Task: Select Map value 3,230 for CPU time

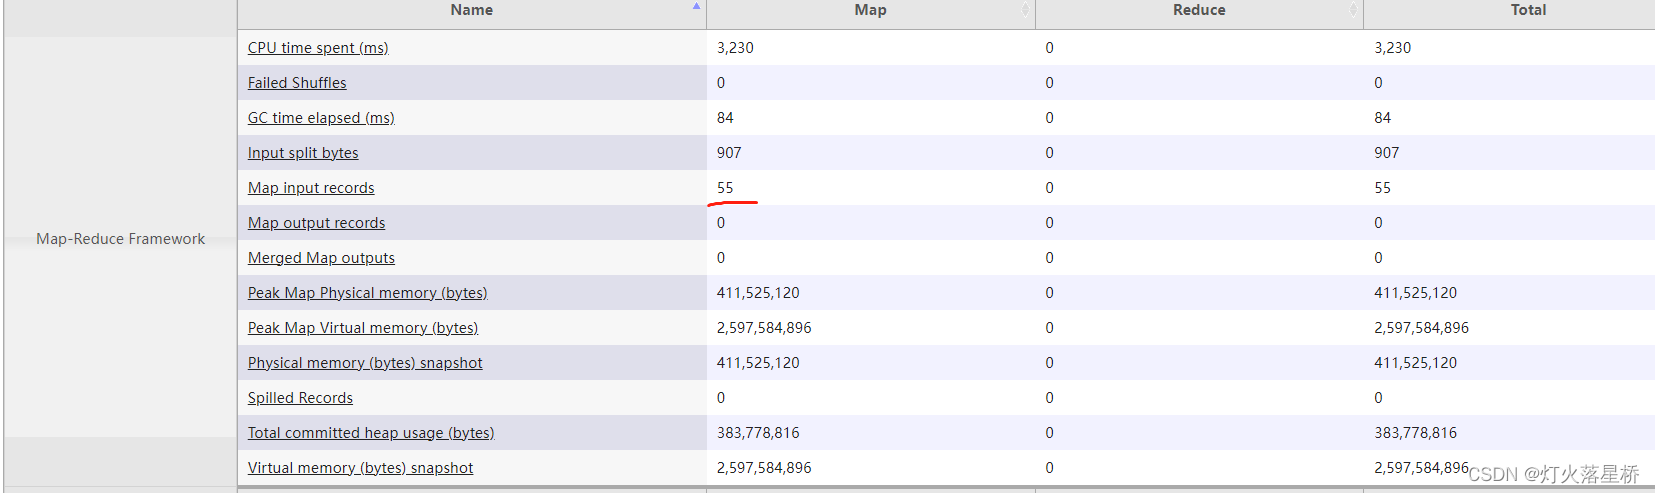Action: [735, 48]
